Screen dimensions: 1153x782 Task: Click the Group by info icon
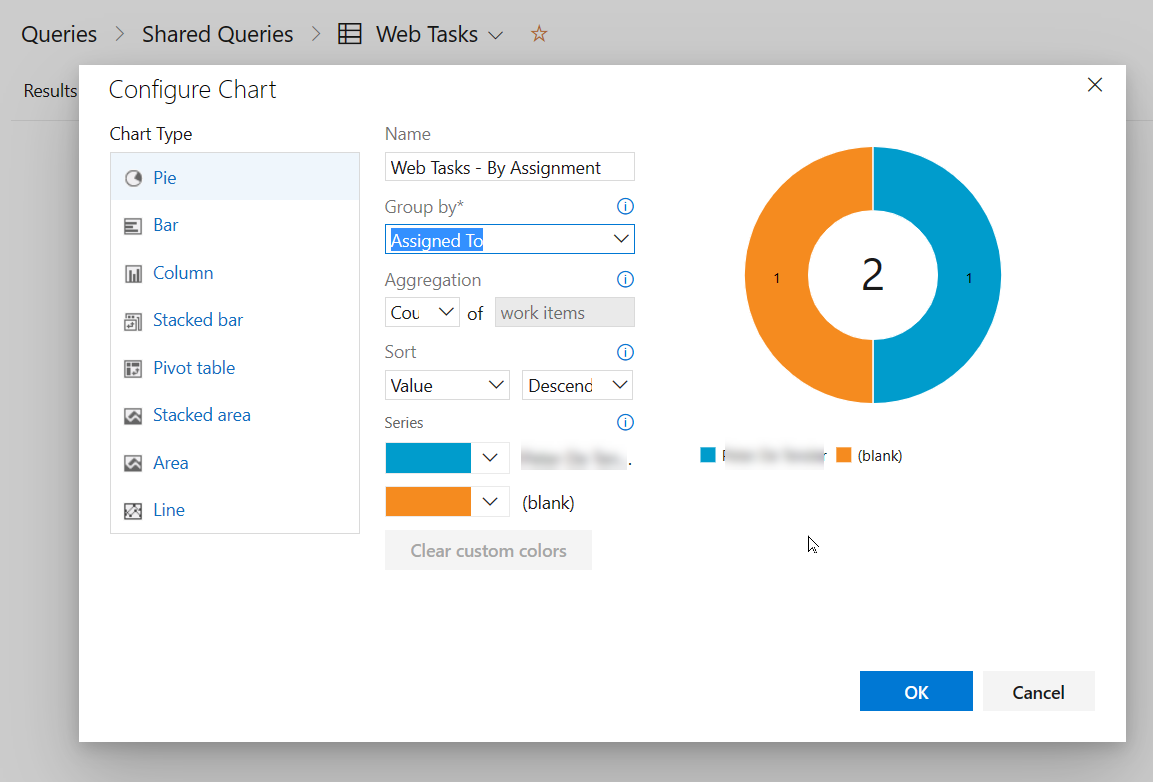[625, 207]
